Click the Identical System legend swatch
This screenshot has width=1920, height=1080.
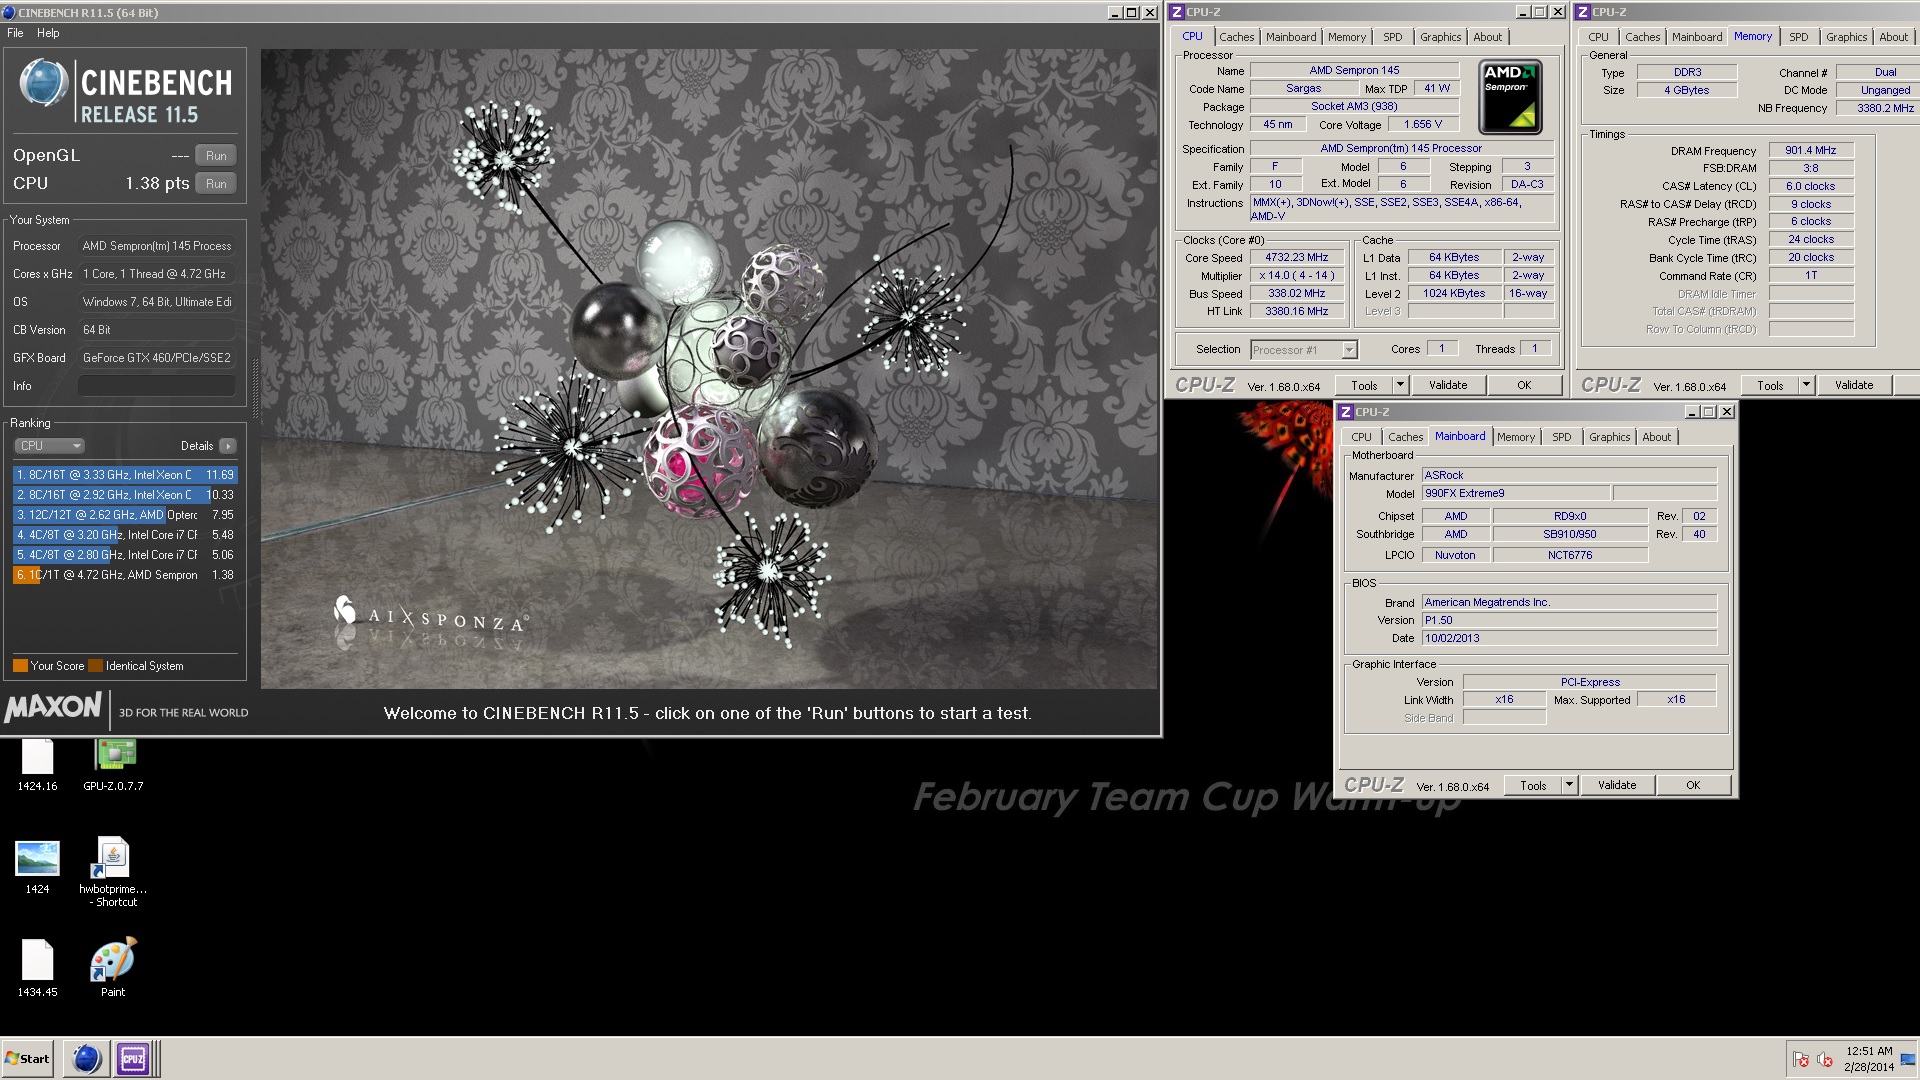[x=95, y=666]
